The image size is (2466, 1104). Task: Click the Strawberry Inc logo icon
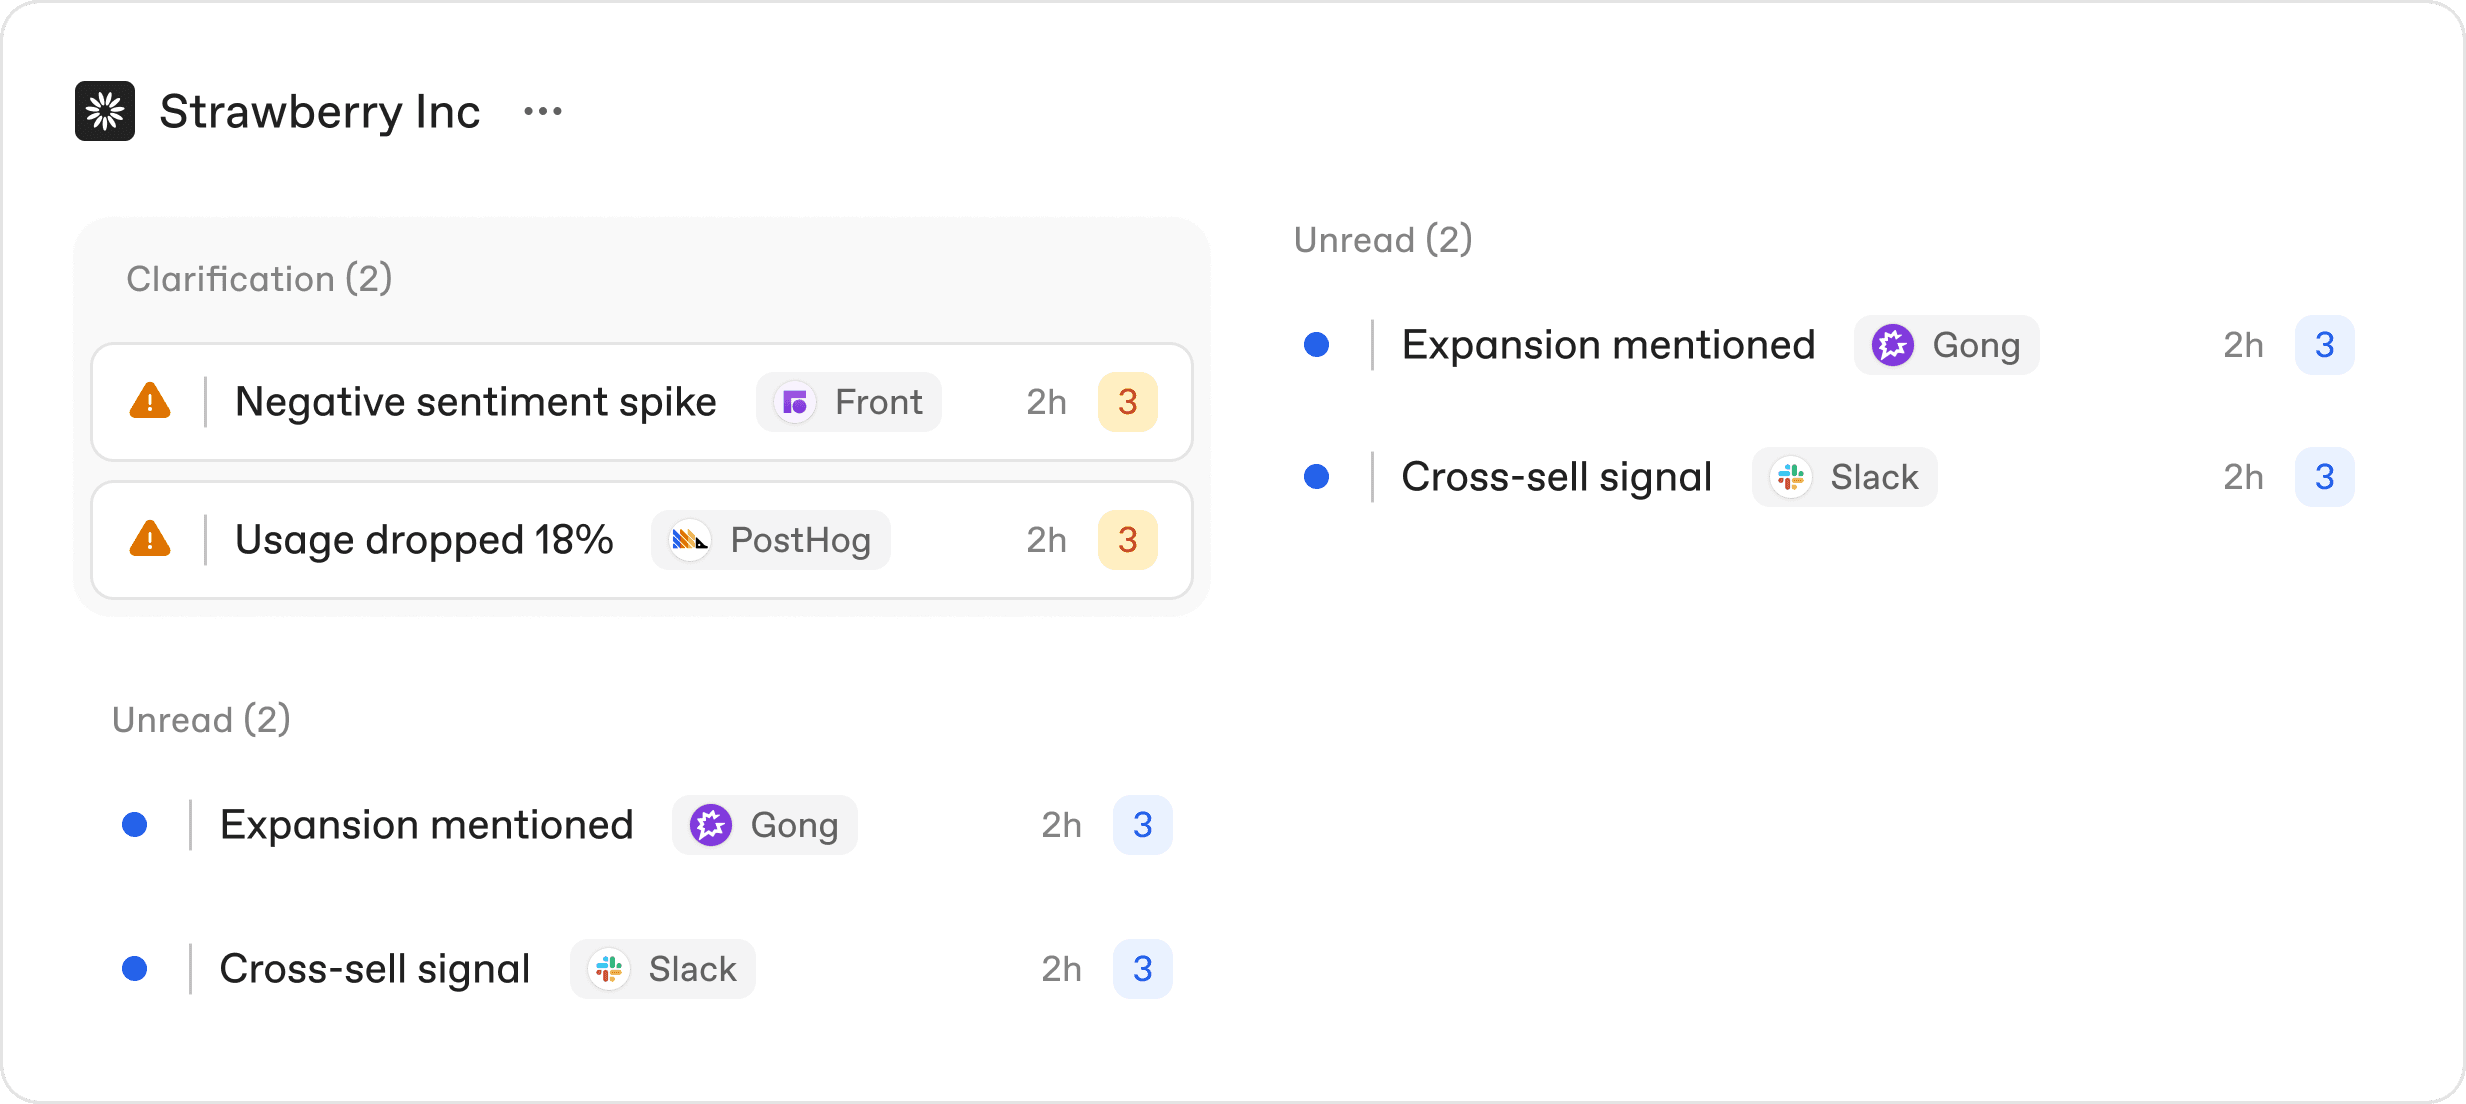[x=105, y=111]
